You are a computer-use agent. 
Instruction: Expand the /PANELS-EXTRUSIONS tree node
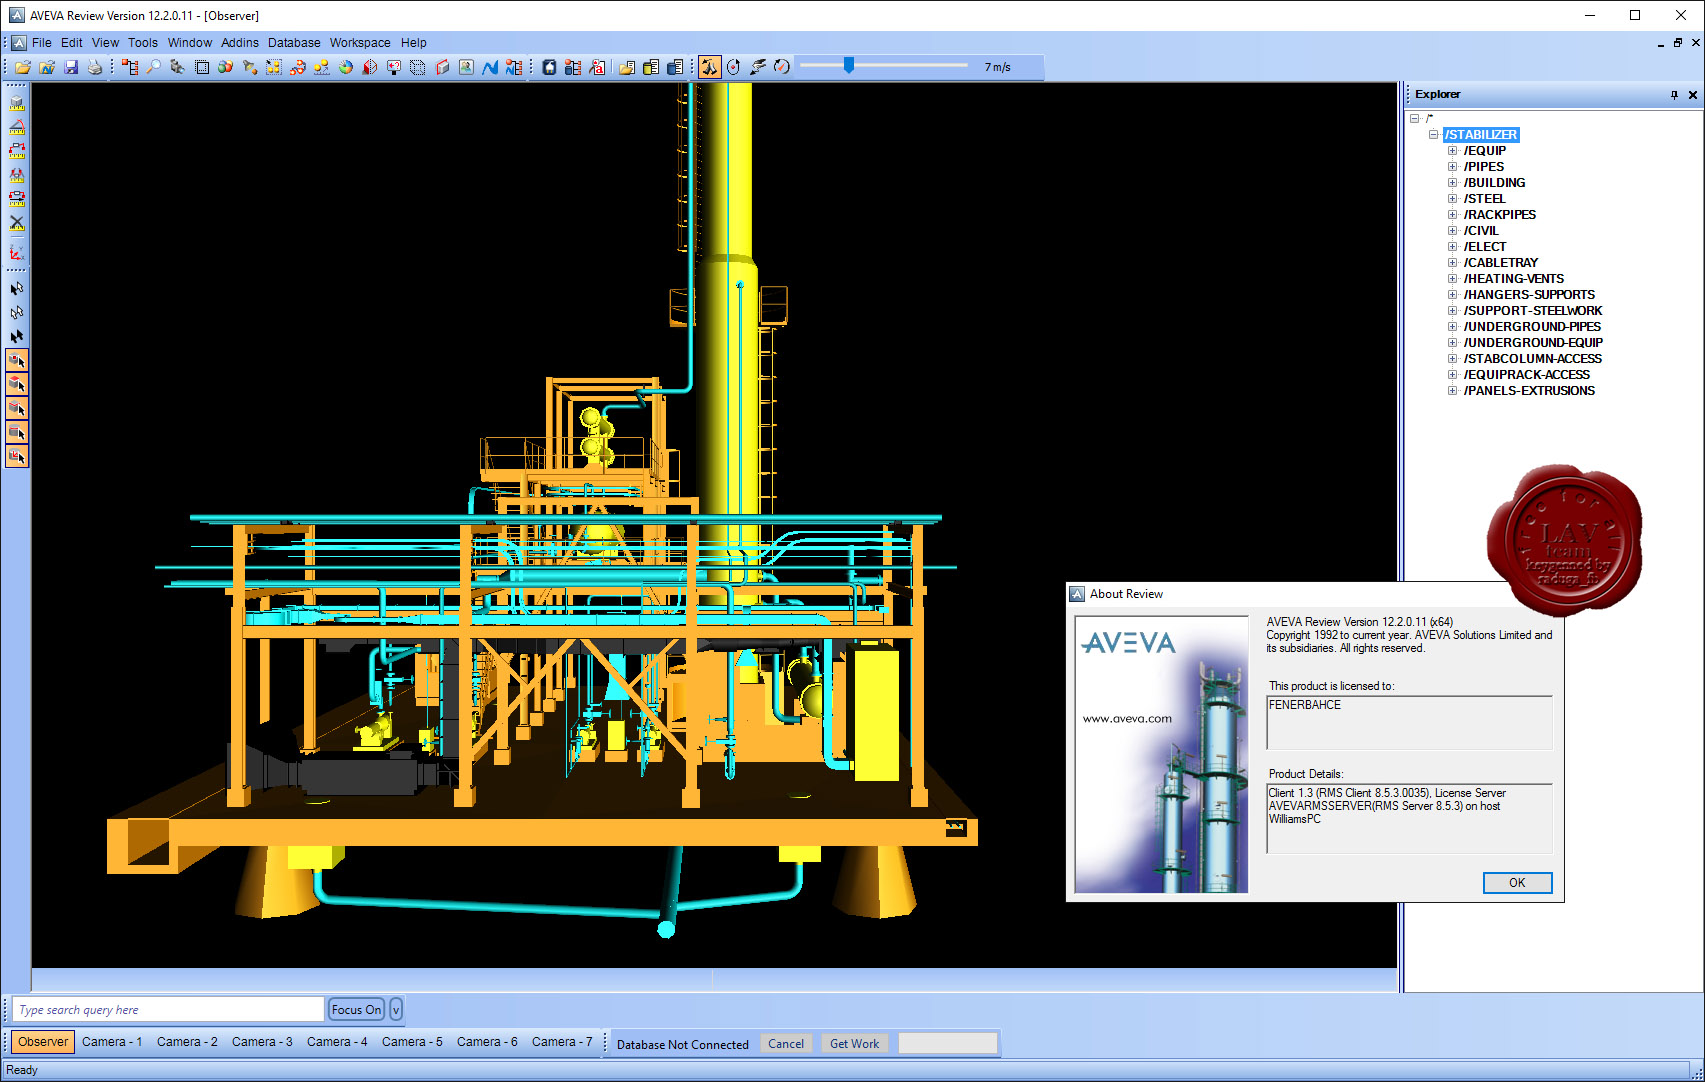(x=1452, y=391)
